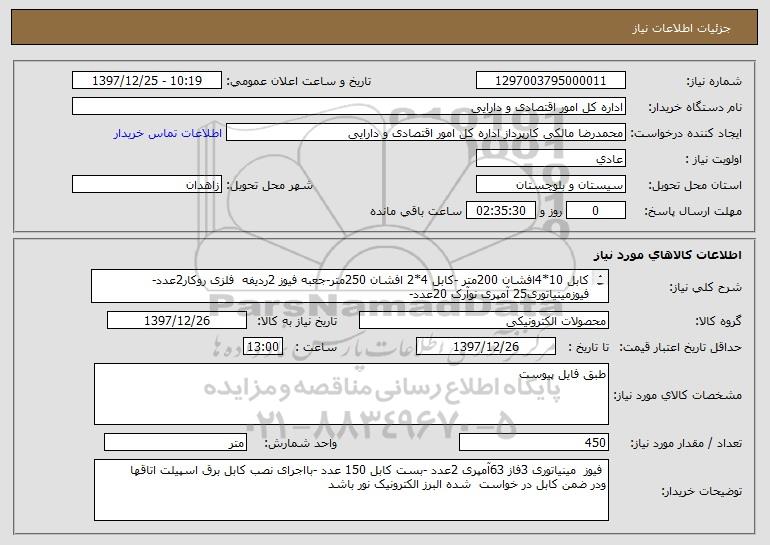Click the time field showing 13:00
The height and width of the screenshot is (545, 770).
pos(263,347)
